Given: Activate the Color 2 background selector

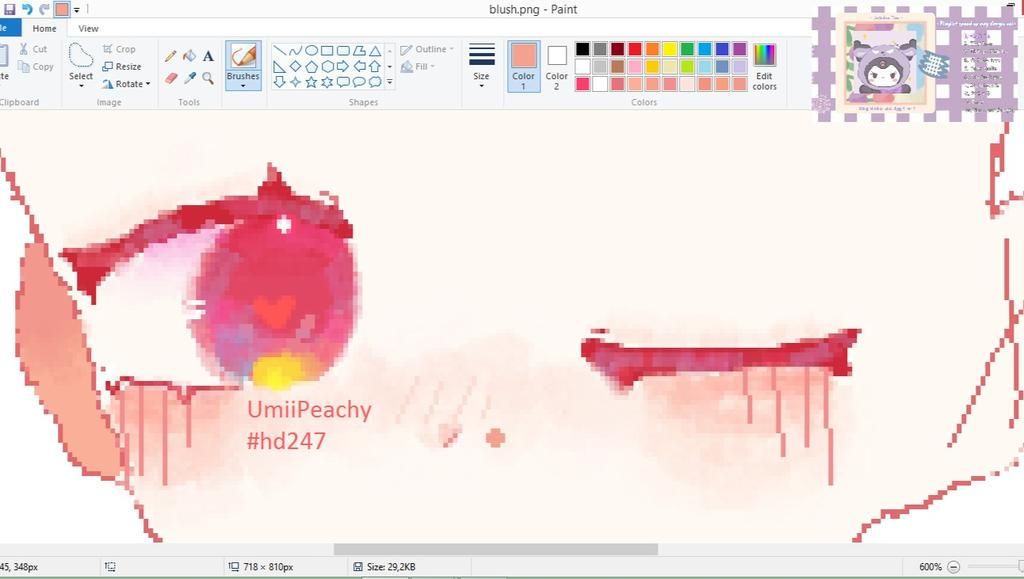Looking at the screenshot, I should (556, 66).
